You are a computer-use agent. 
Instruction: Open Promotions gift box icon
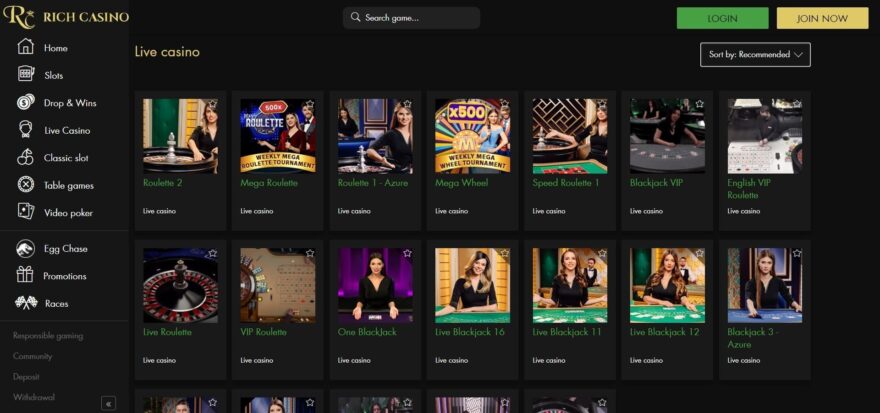[26, 276]
